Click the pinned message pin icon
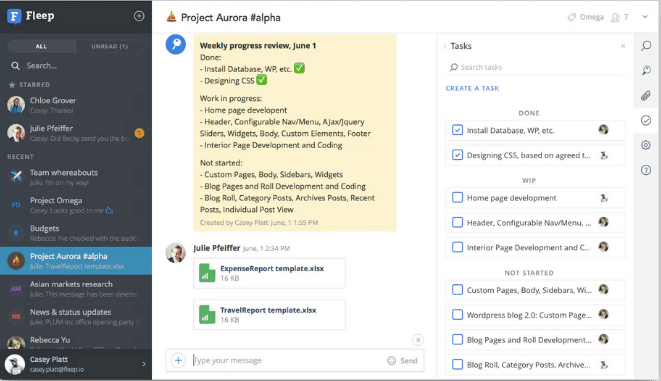Image resolution: width=661 pixels, height=381 pixels. pos(176,44)
